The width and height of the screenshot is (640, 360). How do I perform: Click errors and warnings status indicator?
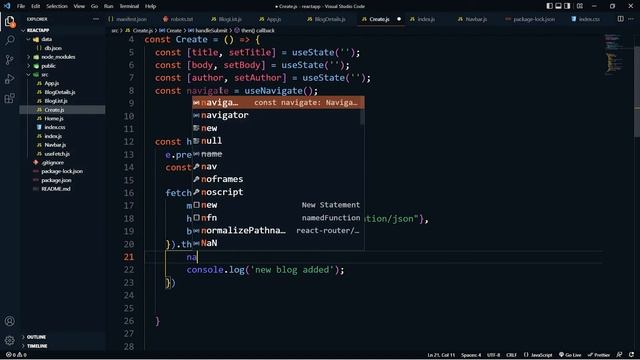pos(16,355)
